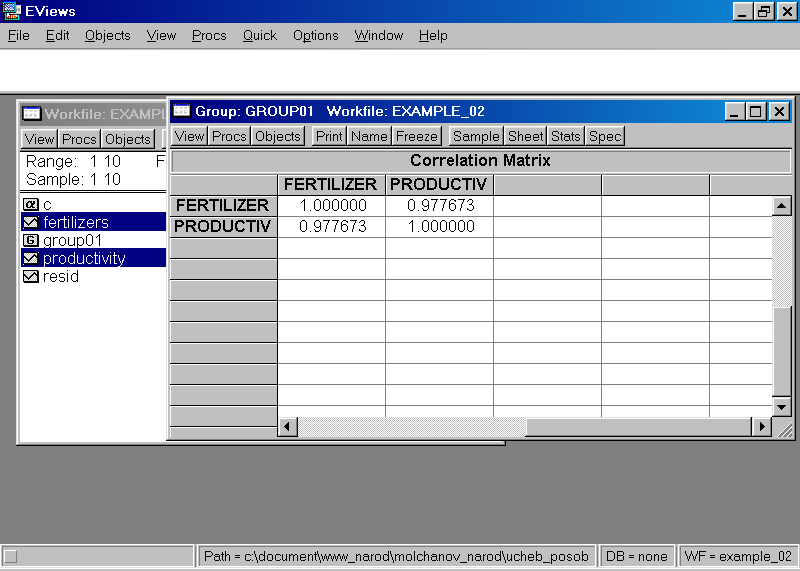This screenshot has width=800, height=571.
Task: Click View button in Group window toolbar
Action: pyautogui.click(x=189, y=136)
